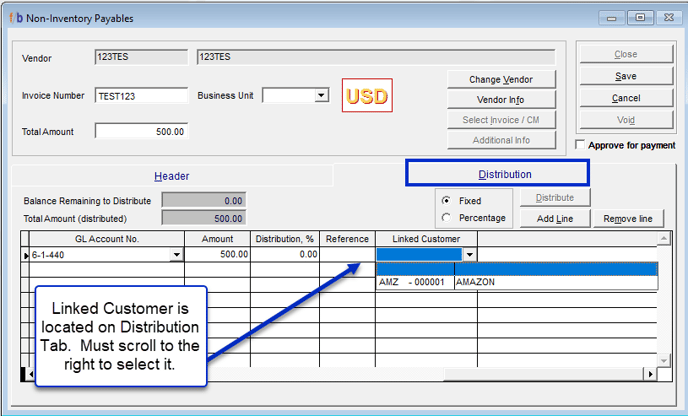Cancel the payable entry
The height and width of the screenshot is (416, 688).
pos(625,98)
